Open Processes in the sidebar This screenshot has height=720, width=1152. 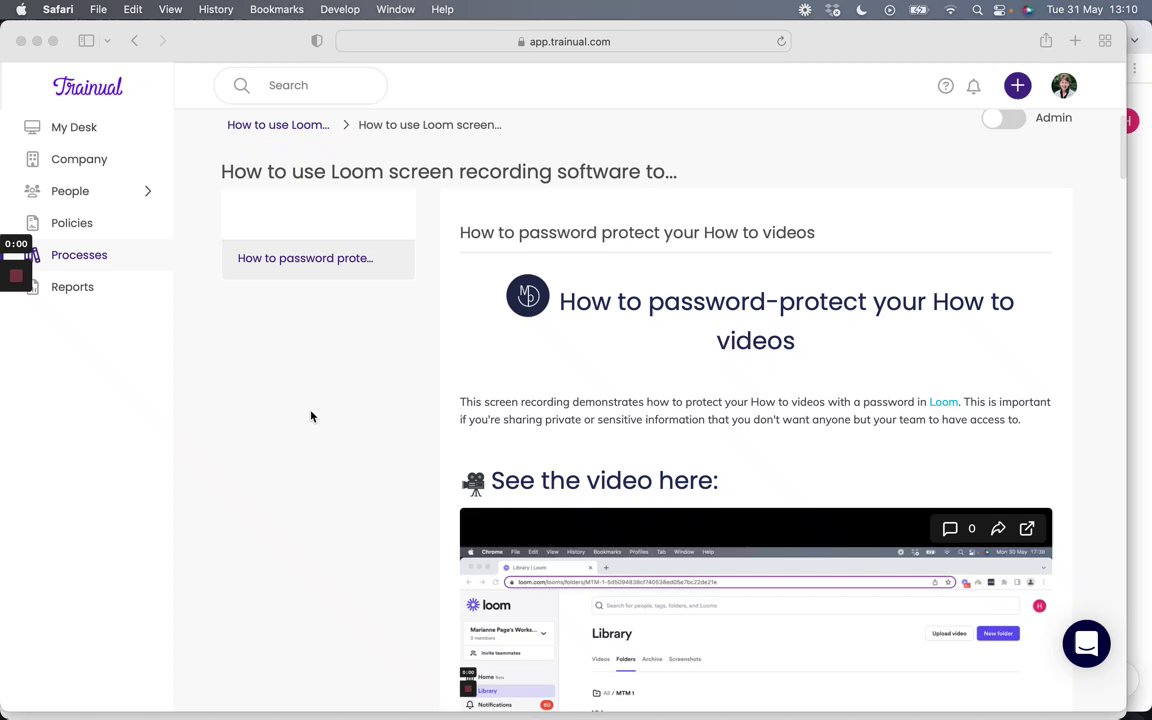click(79, 255)
